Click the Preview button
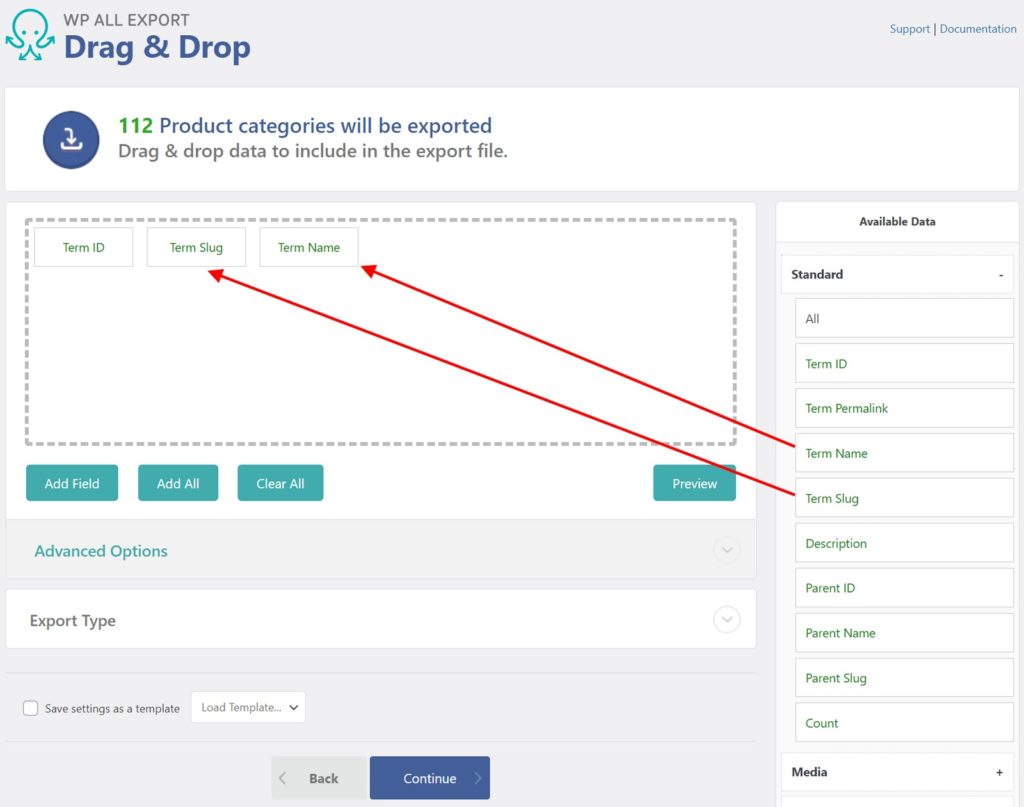This screenshot has width=1024, height=807. coord(694,483)
